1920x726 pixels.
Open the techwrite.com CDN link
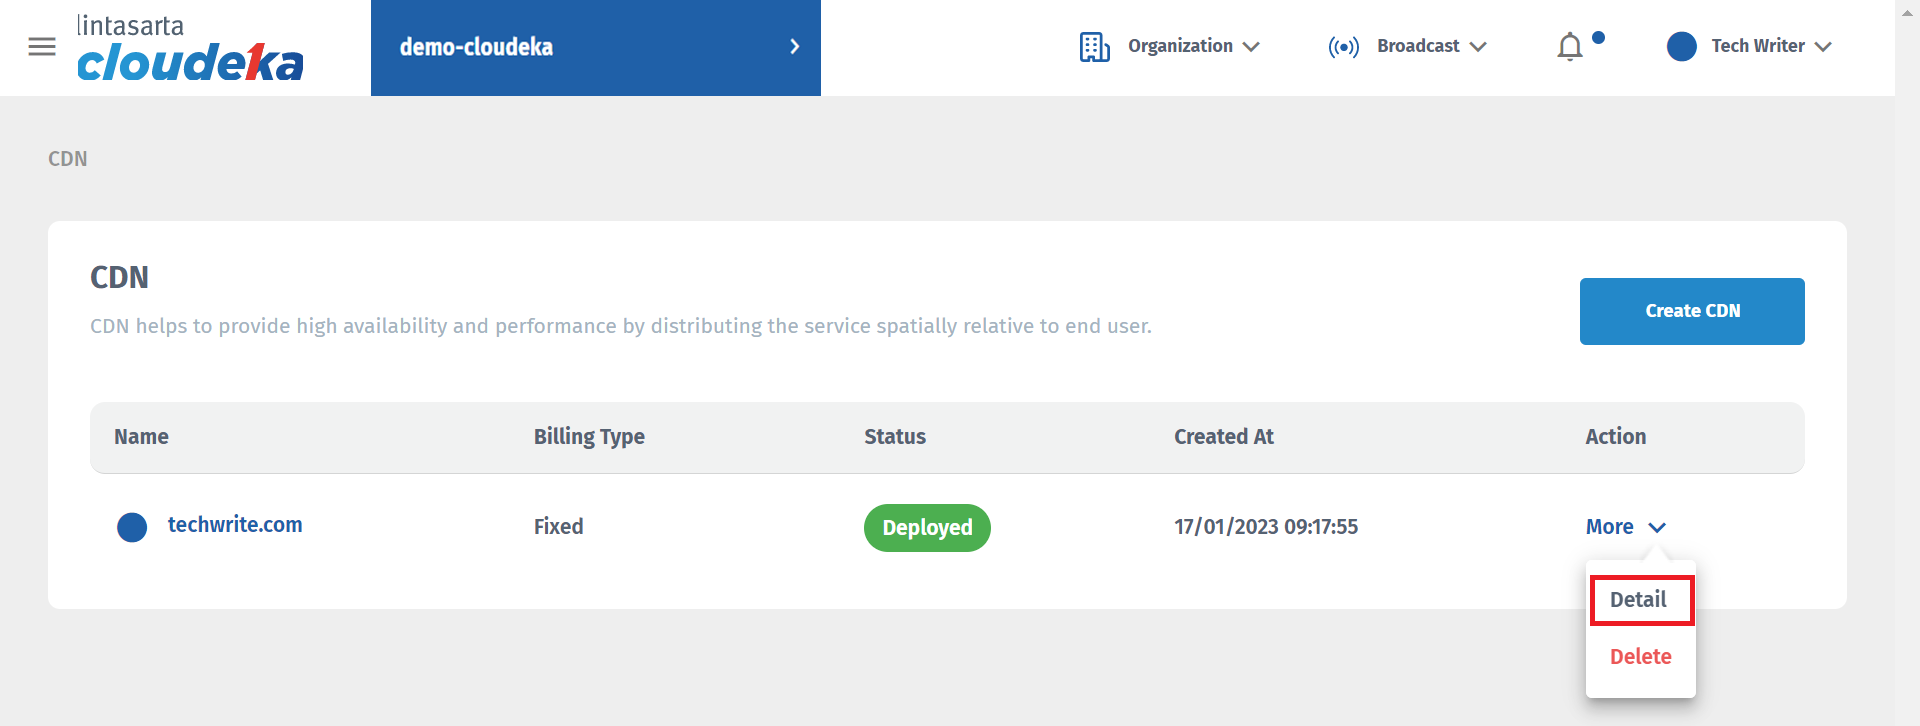coord(235,525)
